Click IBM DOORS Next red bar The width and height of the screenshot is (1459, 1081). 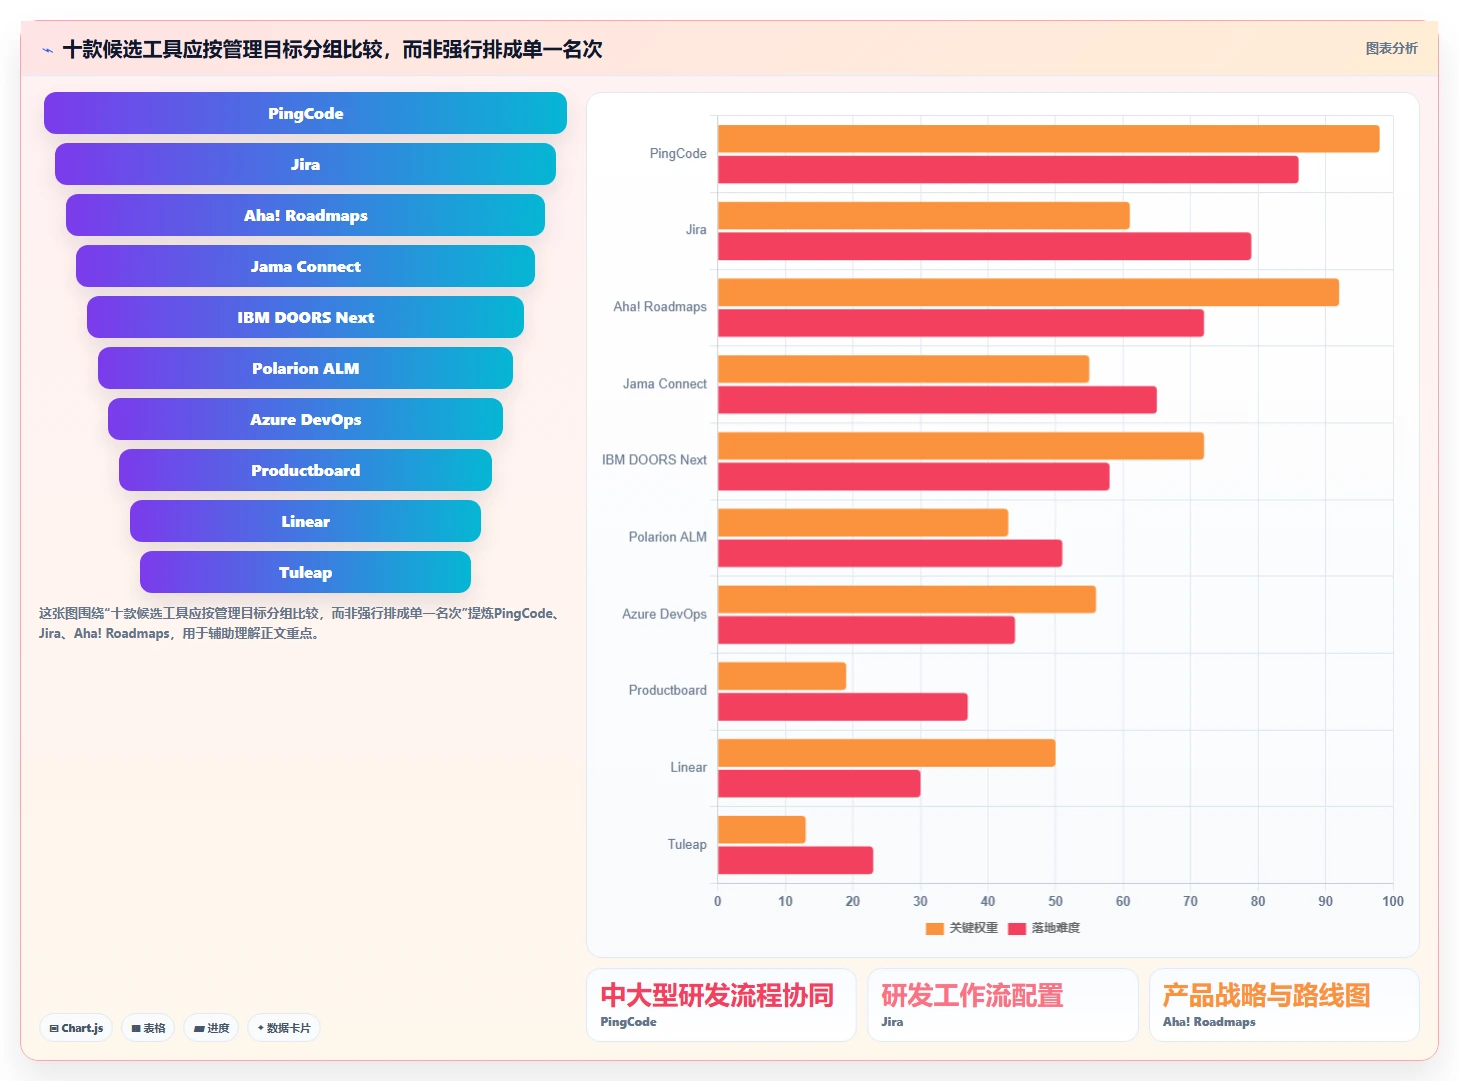pyautogui.click(x=913, y=477)
